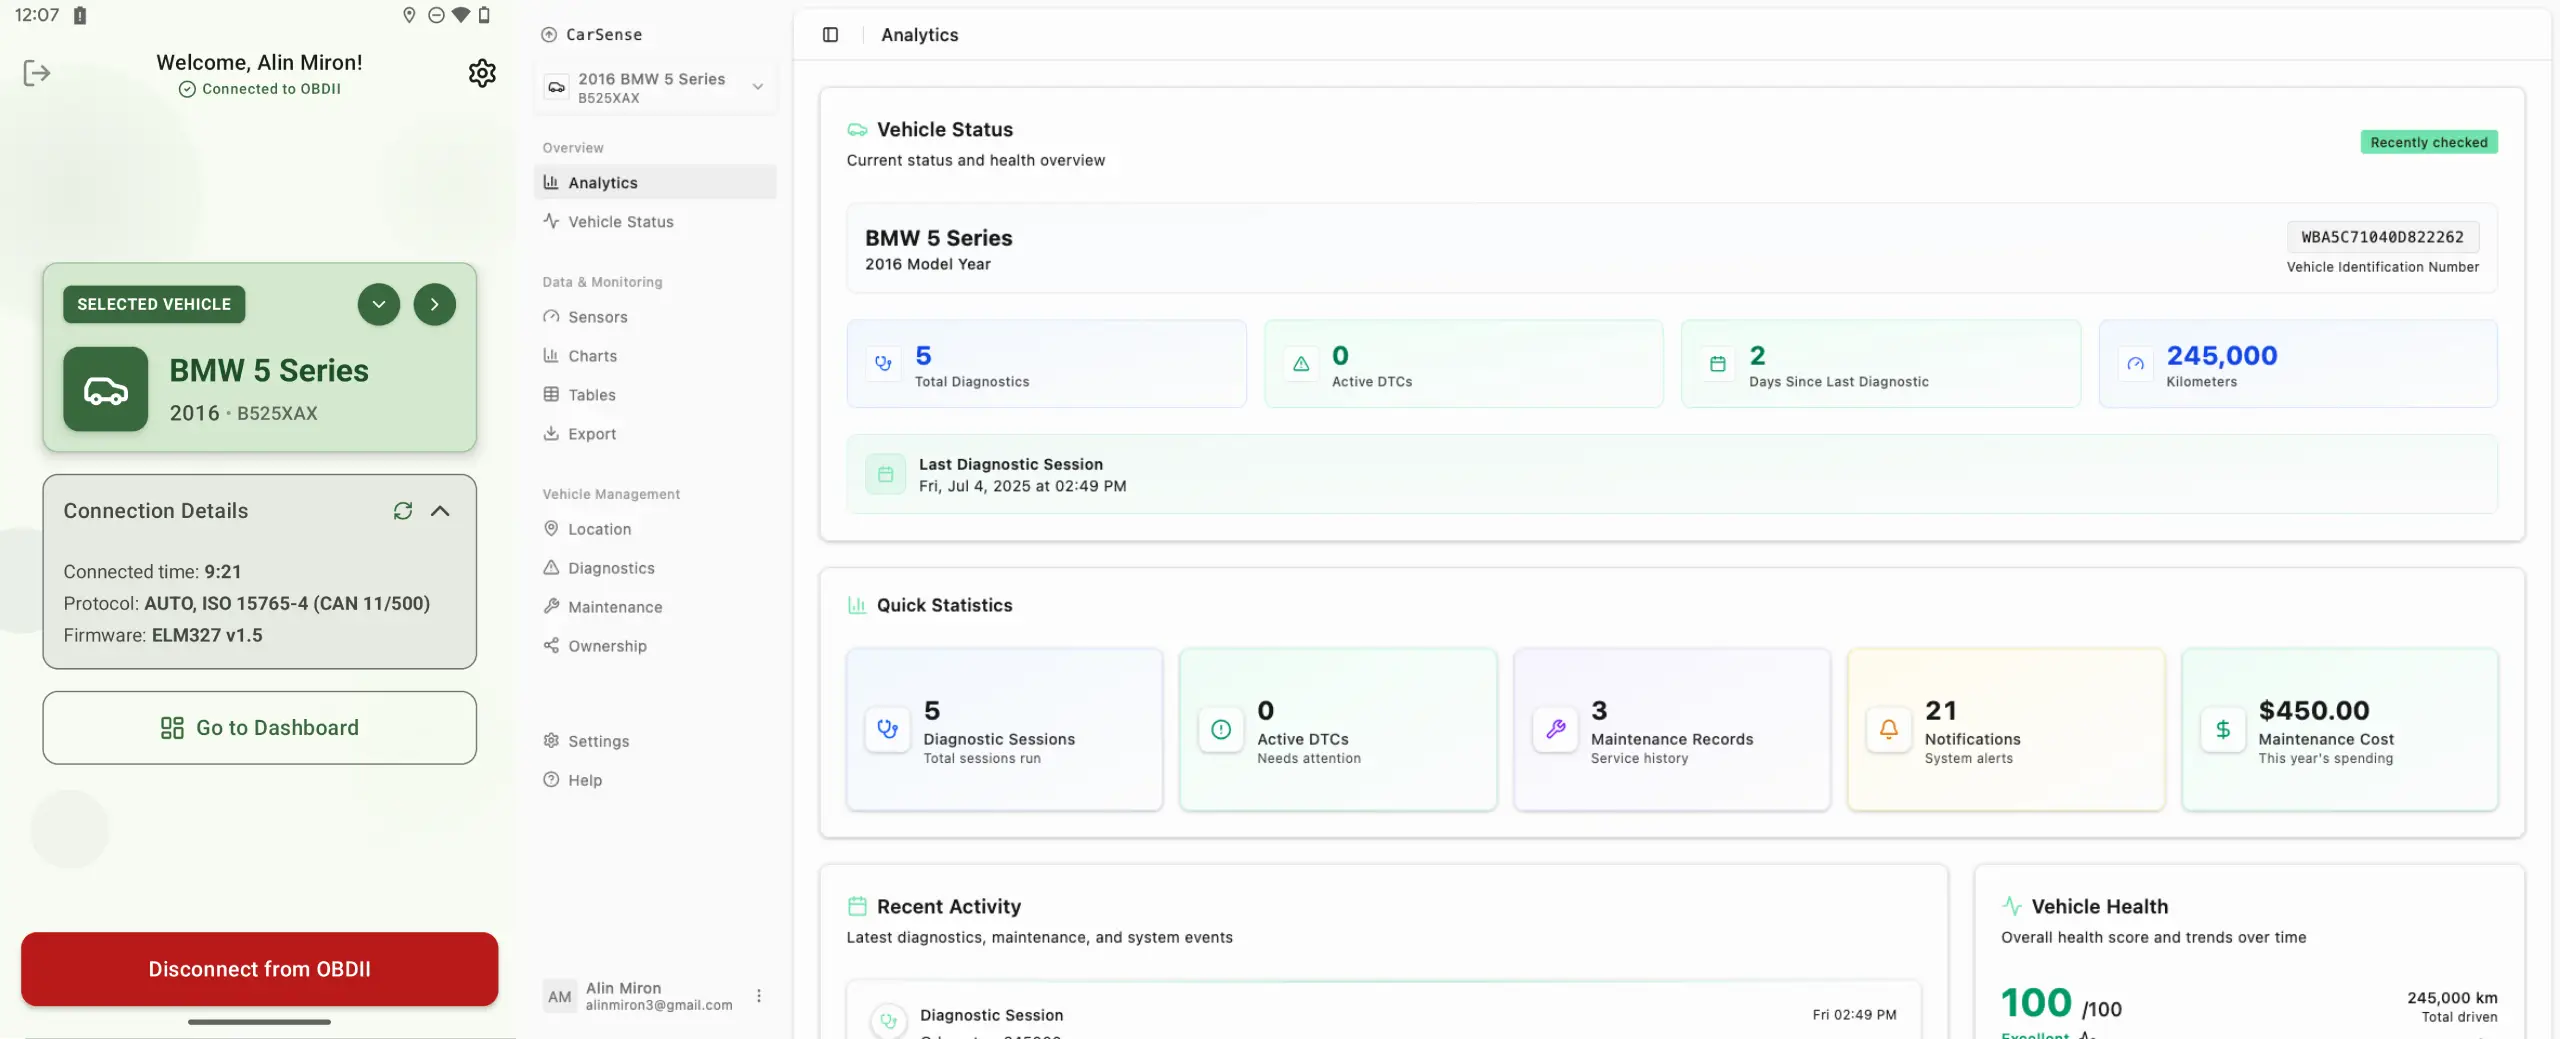This screenshot has width=2560, height=1039.
Task: Collapse the Connection Details panel
Action: [440, 511]
